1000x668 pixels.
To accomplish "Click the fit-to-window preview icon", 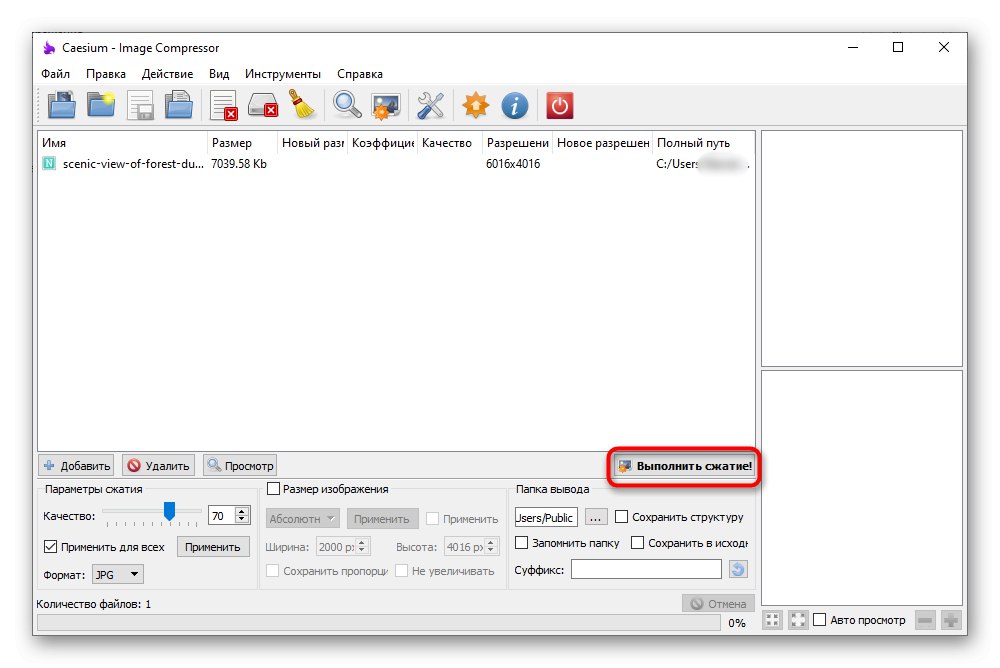I will click(x=772, y=620).
